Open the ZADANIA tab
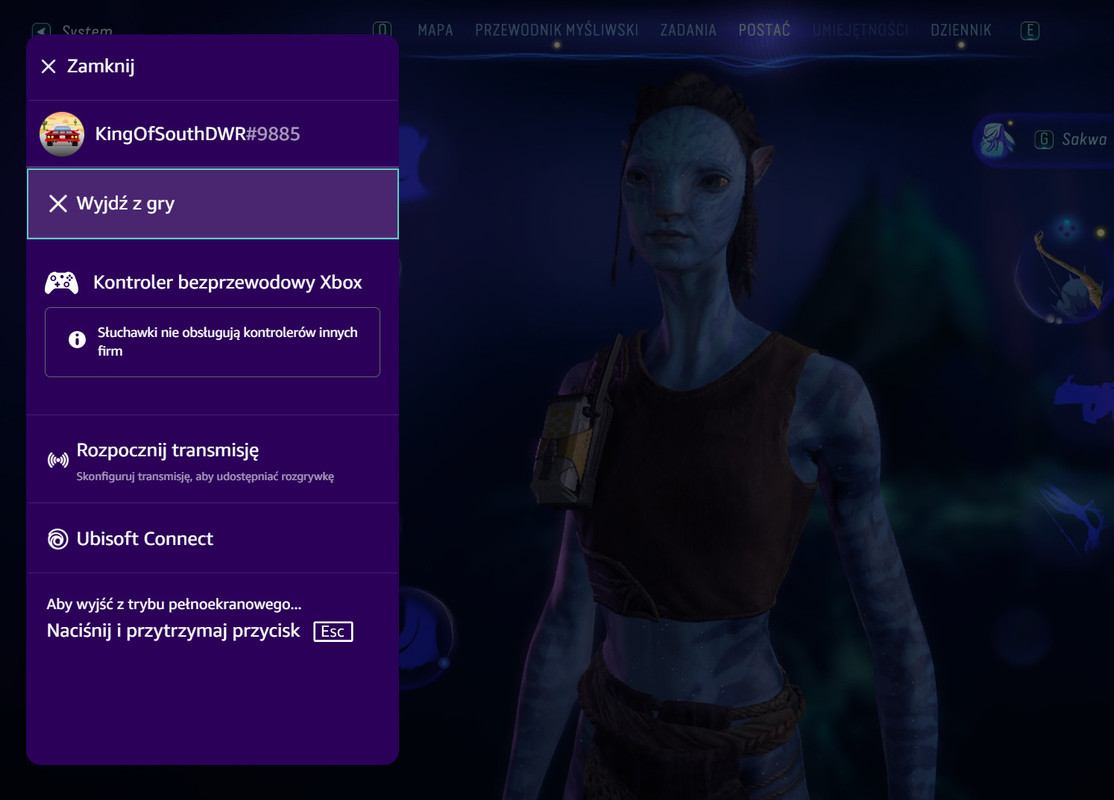Image resolution: width=1114 pixels, height=800 pixels. (688, 30)
